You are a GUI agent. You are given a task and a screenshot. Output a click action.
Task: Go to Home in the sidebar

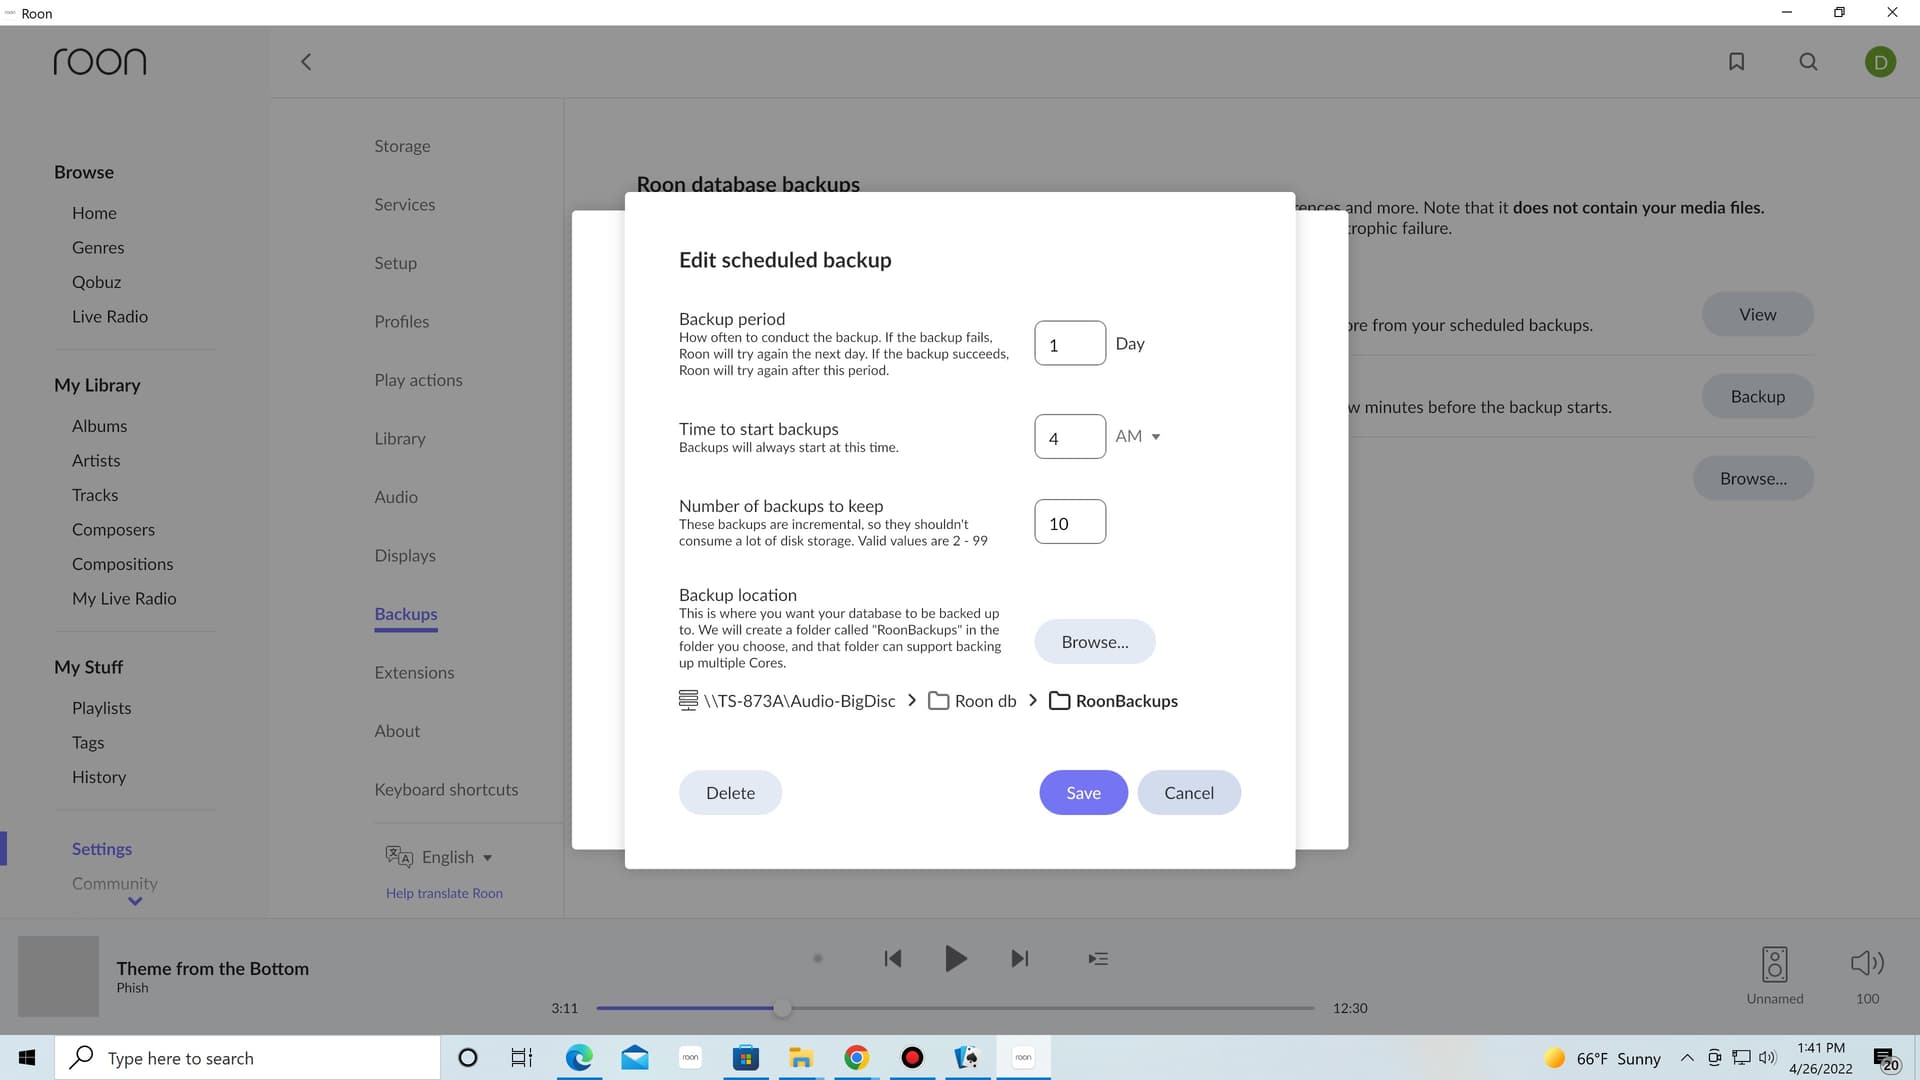coord(94,213)
